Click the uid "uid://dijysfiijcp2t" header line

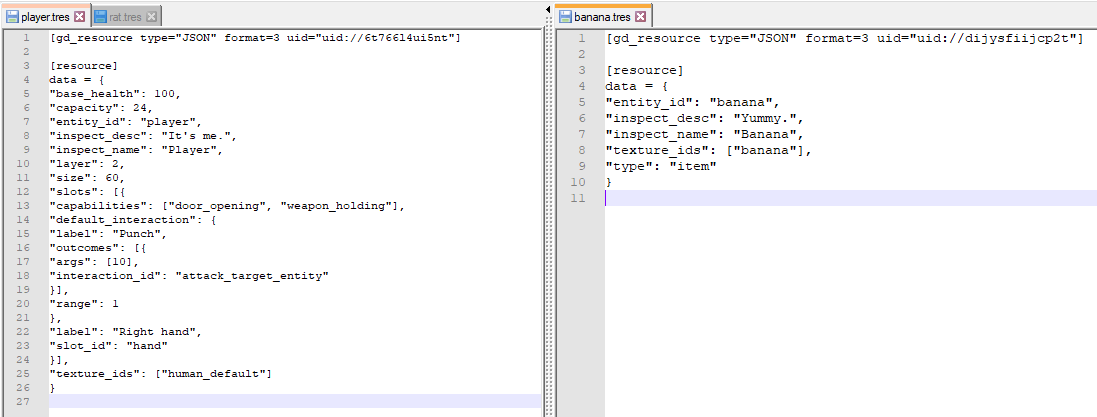point(844,38)
